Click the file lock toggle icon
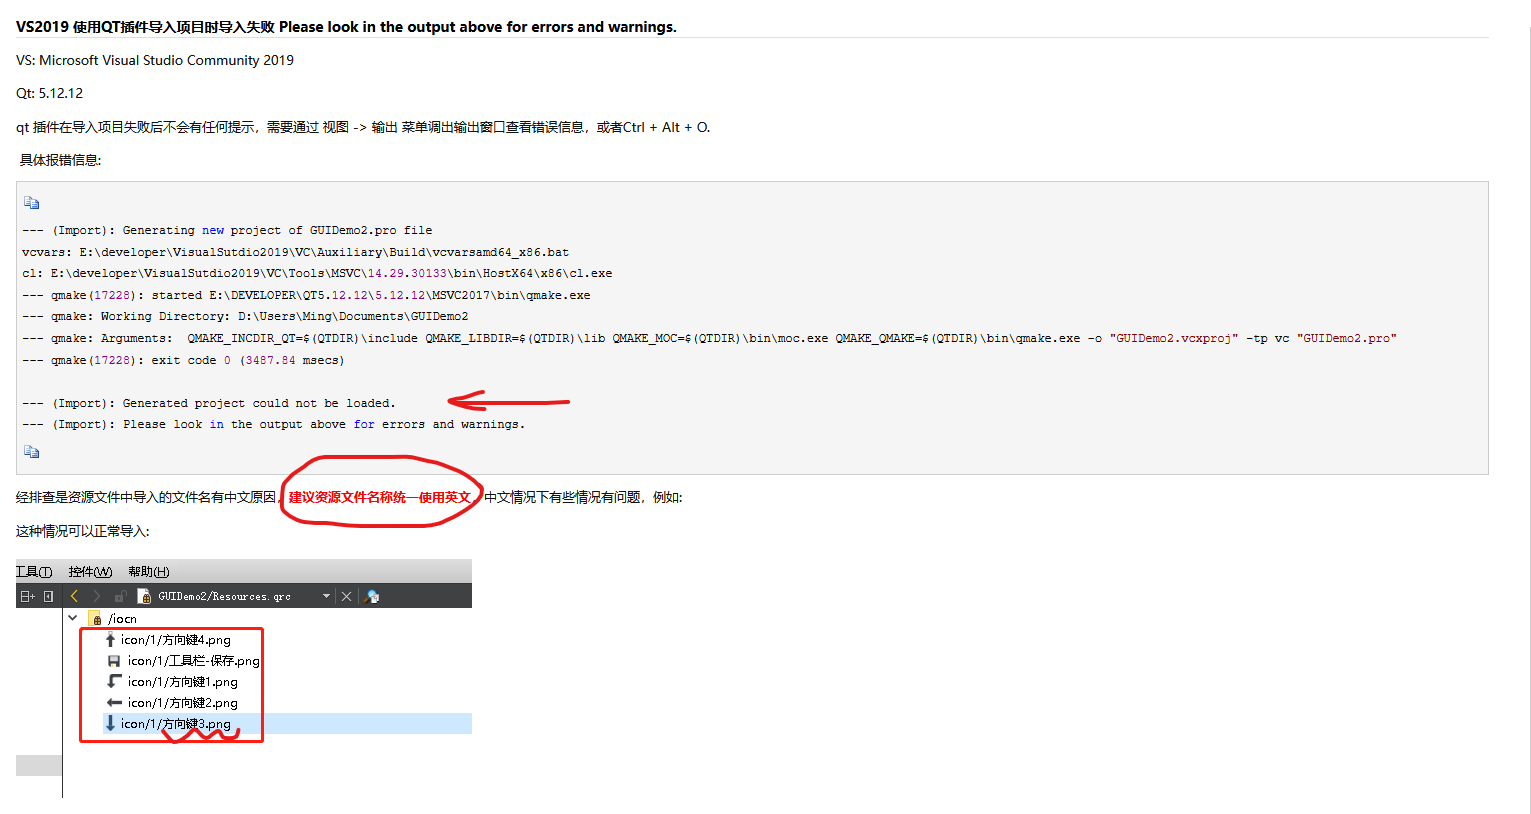The height and width of the screenshot is (814, 1531). (x=120, y=596)
